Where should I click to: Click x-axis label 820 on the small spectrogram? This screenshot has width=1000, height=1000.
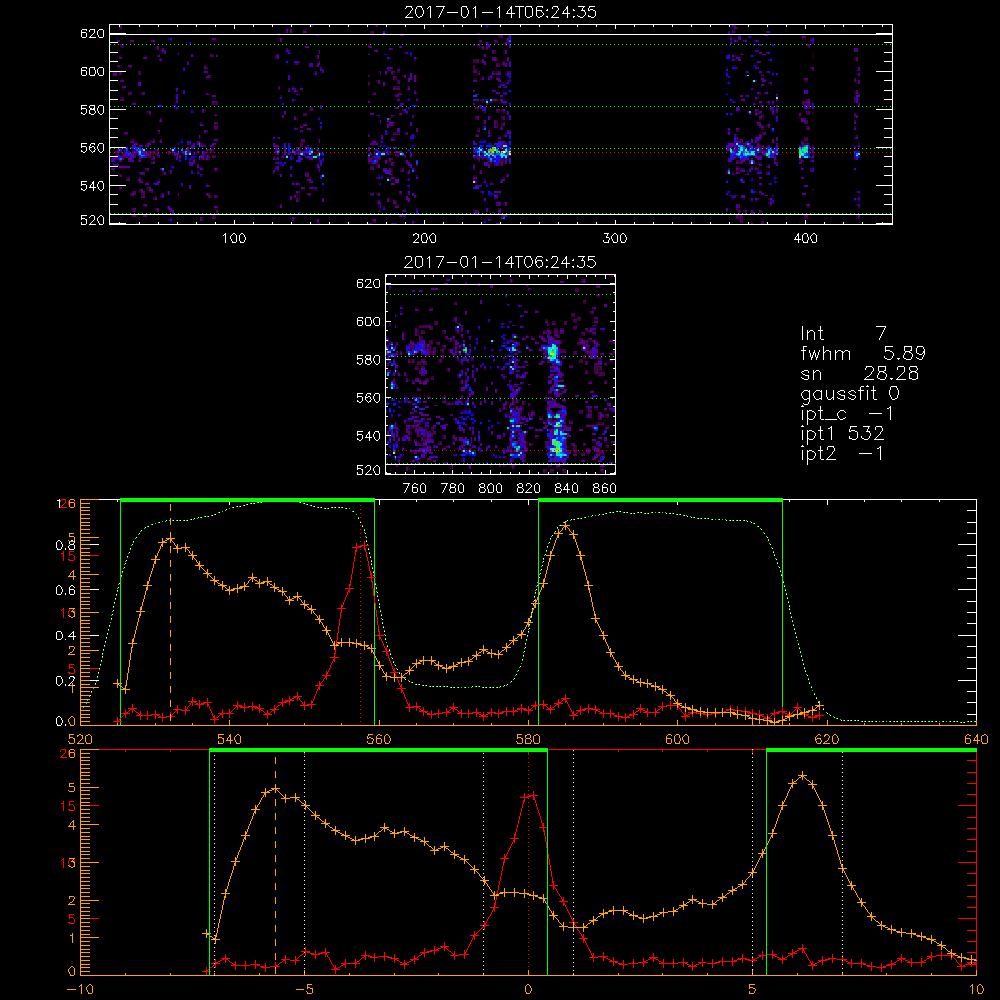point(529,489)
